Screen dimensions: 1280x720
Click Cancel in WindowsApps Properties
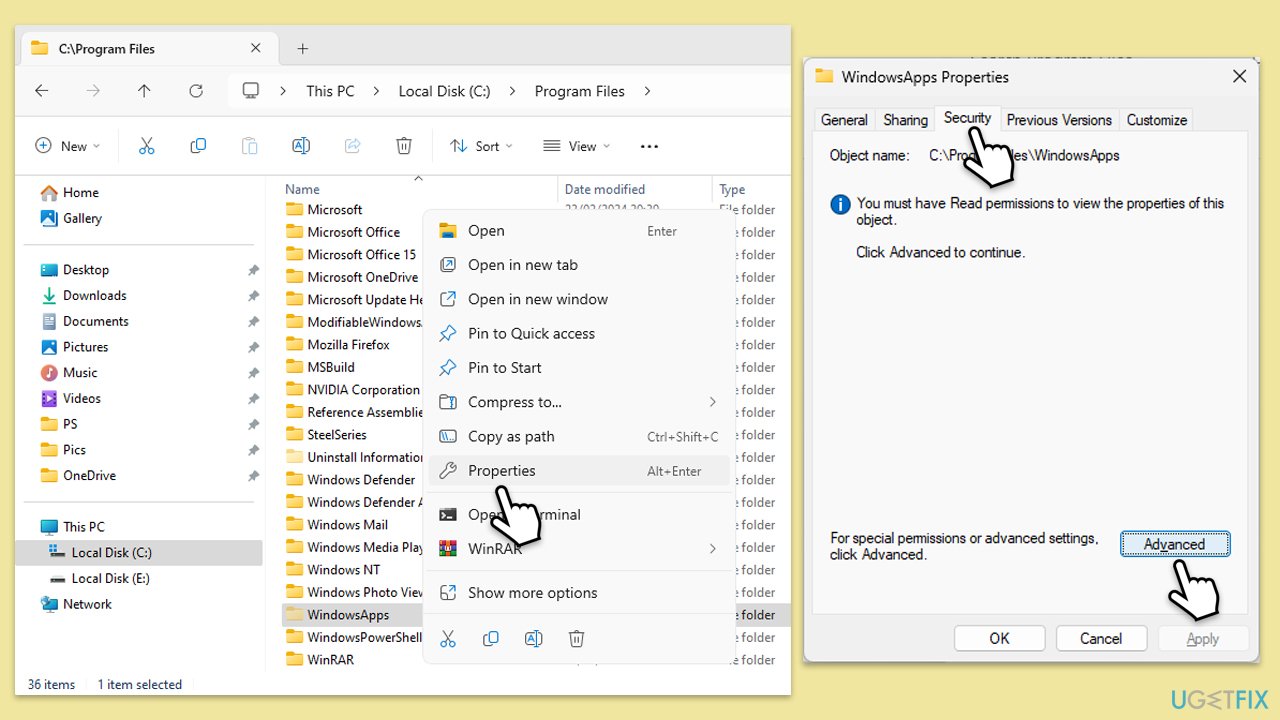(x=1100, y=638)
